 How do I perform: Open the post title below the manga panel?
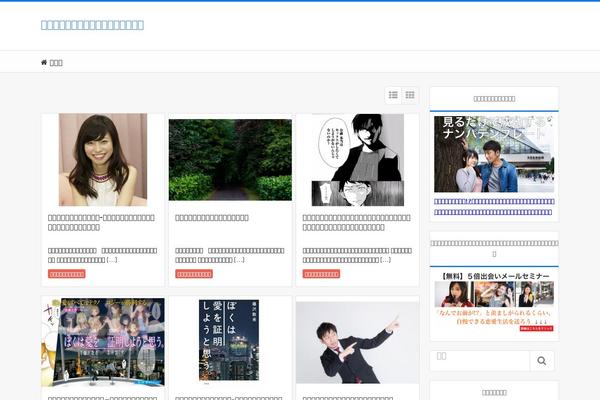(356, 222)
